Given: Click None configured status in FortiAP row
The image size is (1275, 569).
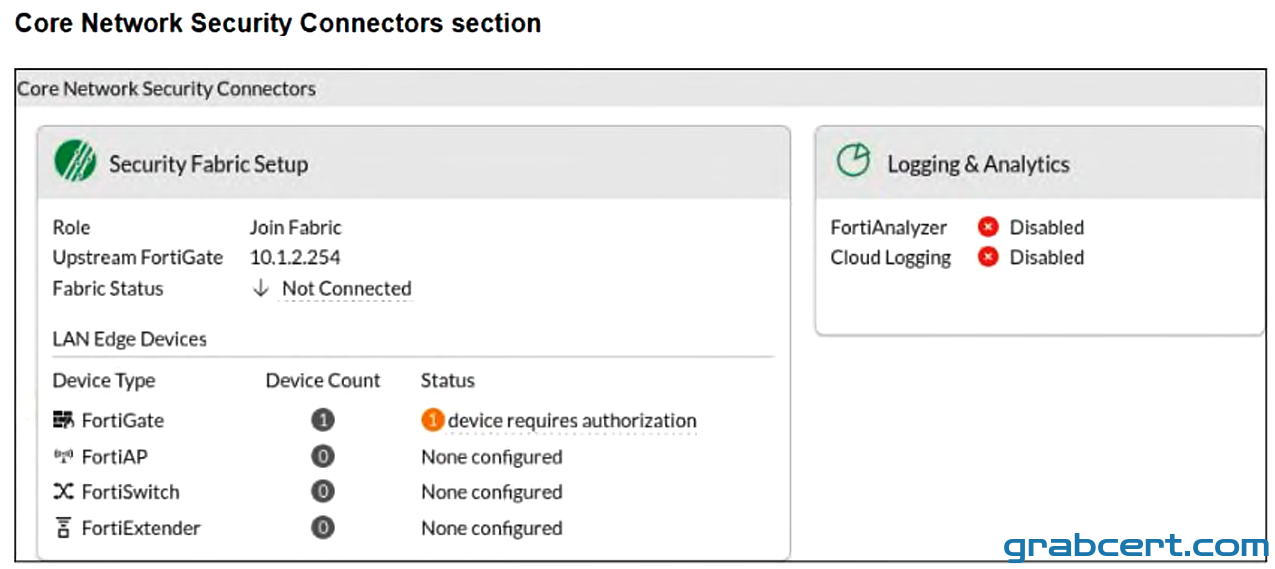Looking at the screenshot, I should 492,456.
